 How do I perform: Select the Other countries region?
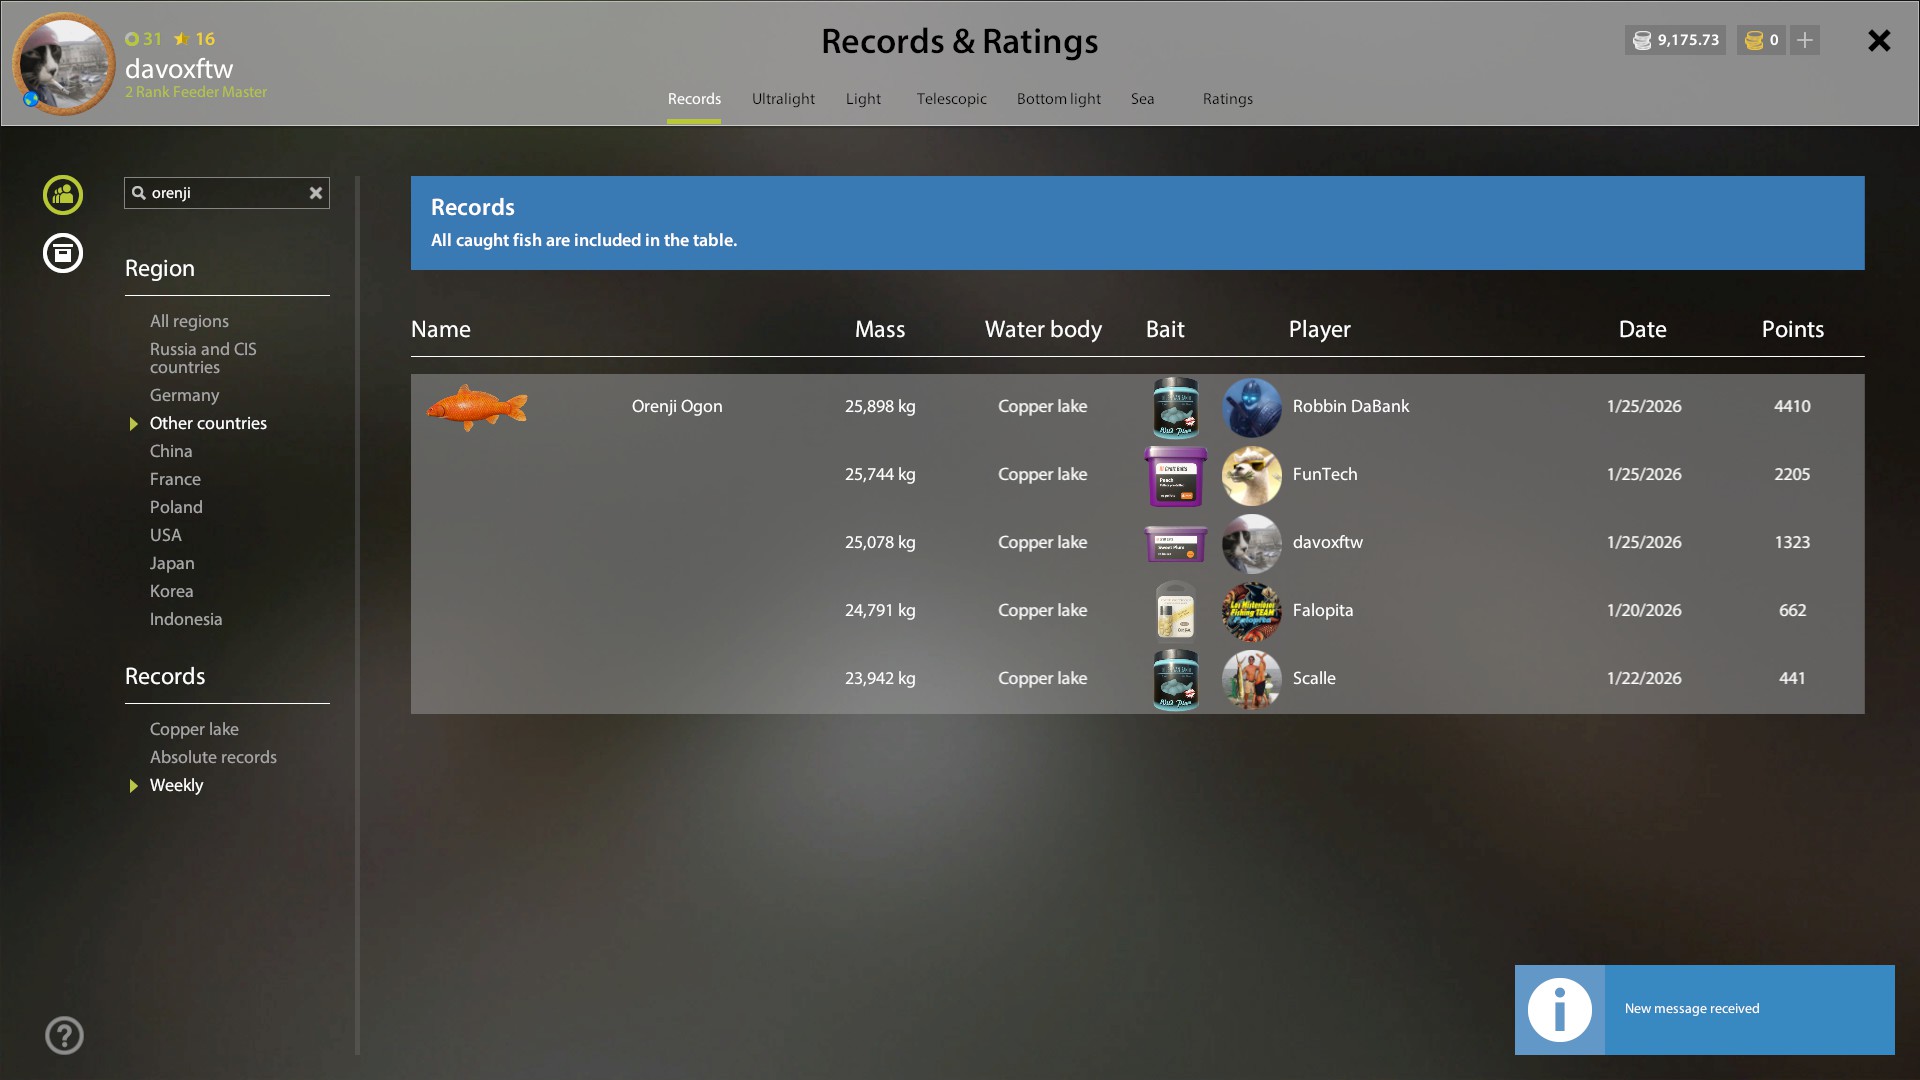208,423
